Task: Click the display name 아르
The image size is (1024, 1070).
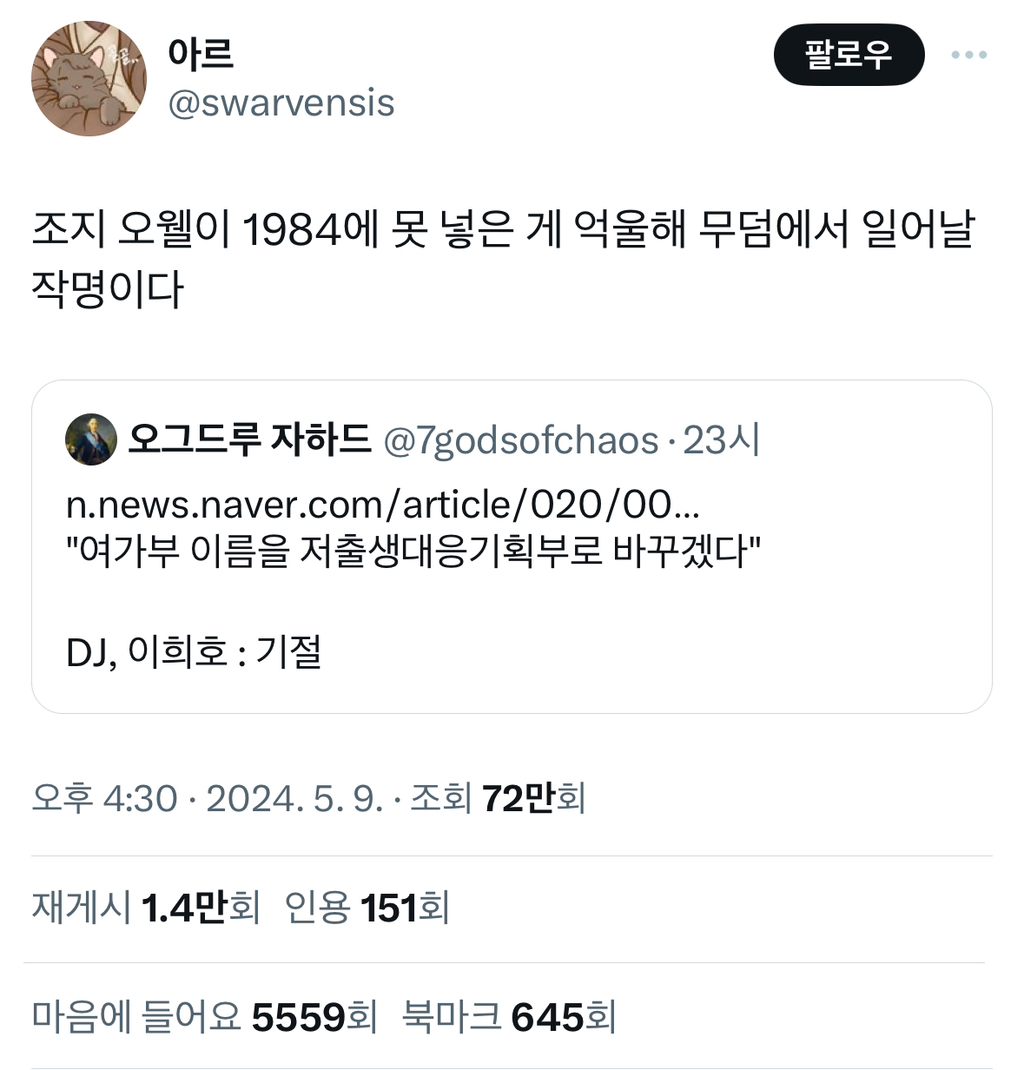Action: pos(201,53)
